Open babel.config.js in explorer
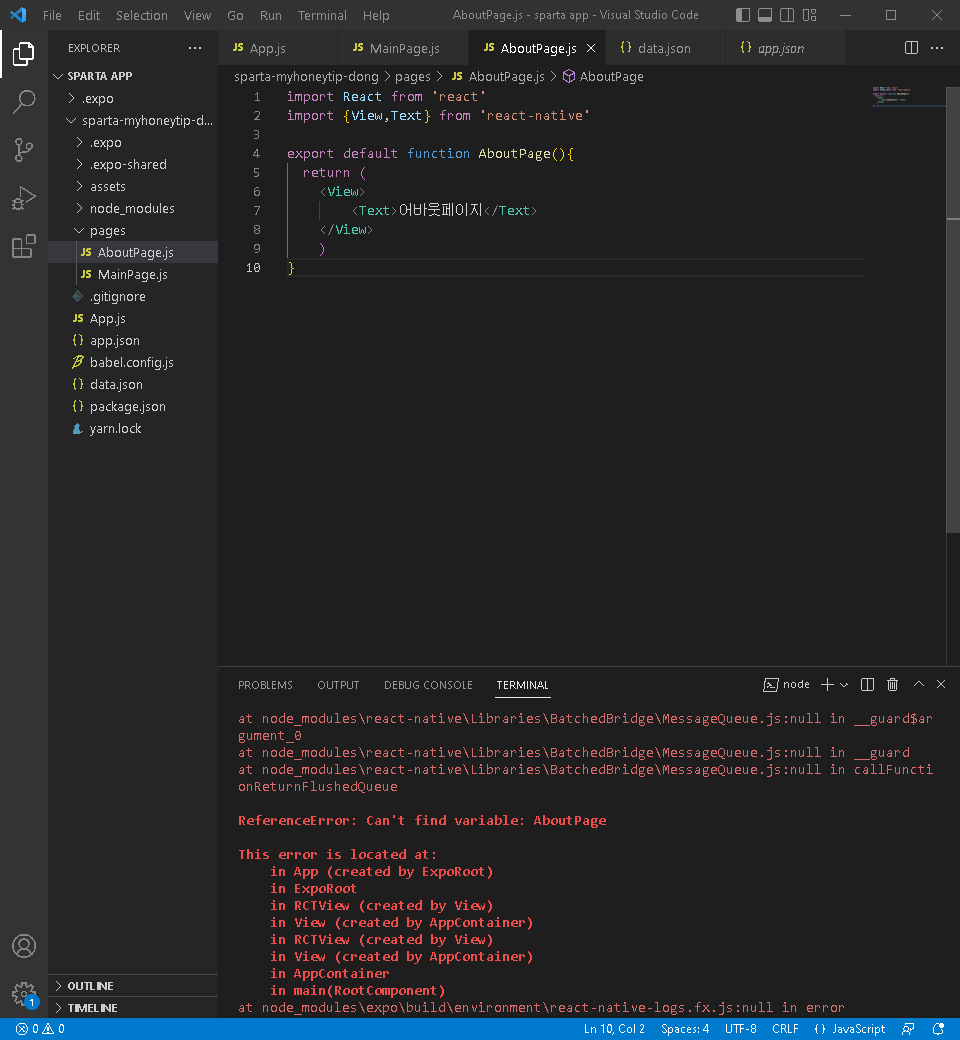Viewport: 960px width, 1040px height. point(133,362)
